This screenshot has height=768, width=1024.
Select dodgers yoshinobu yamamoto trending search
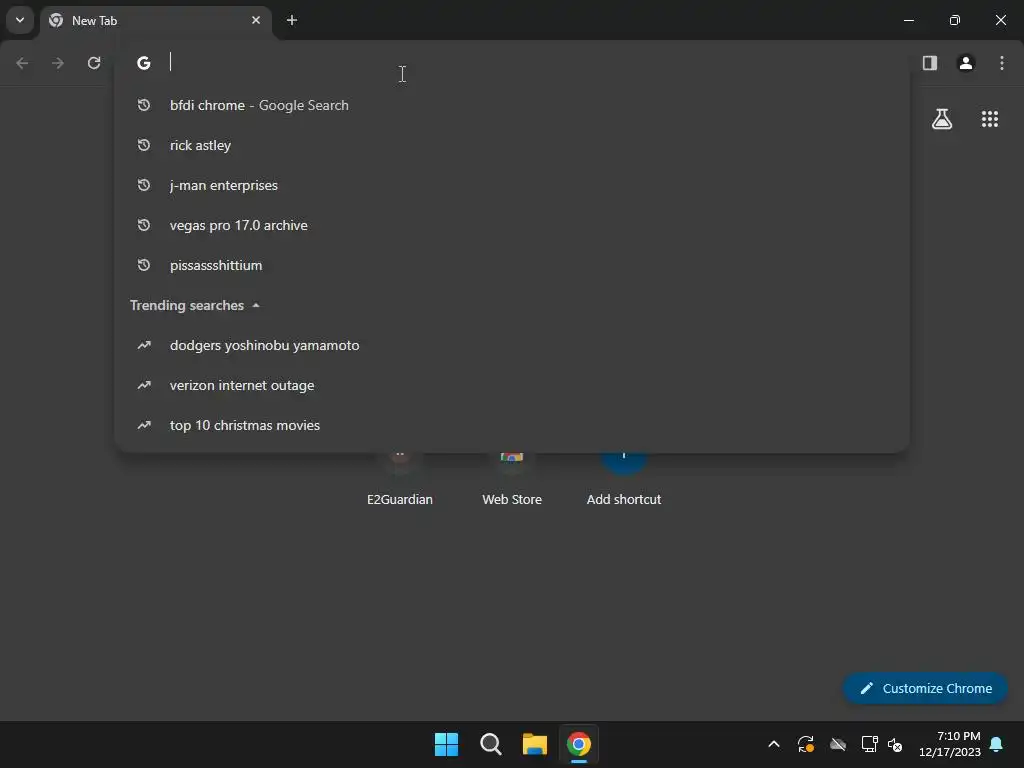coord(512,345)
